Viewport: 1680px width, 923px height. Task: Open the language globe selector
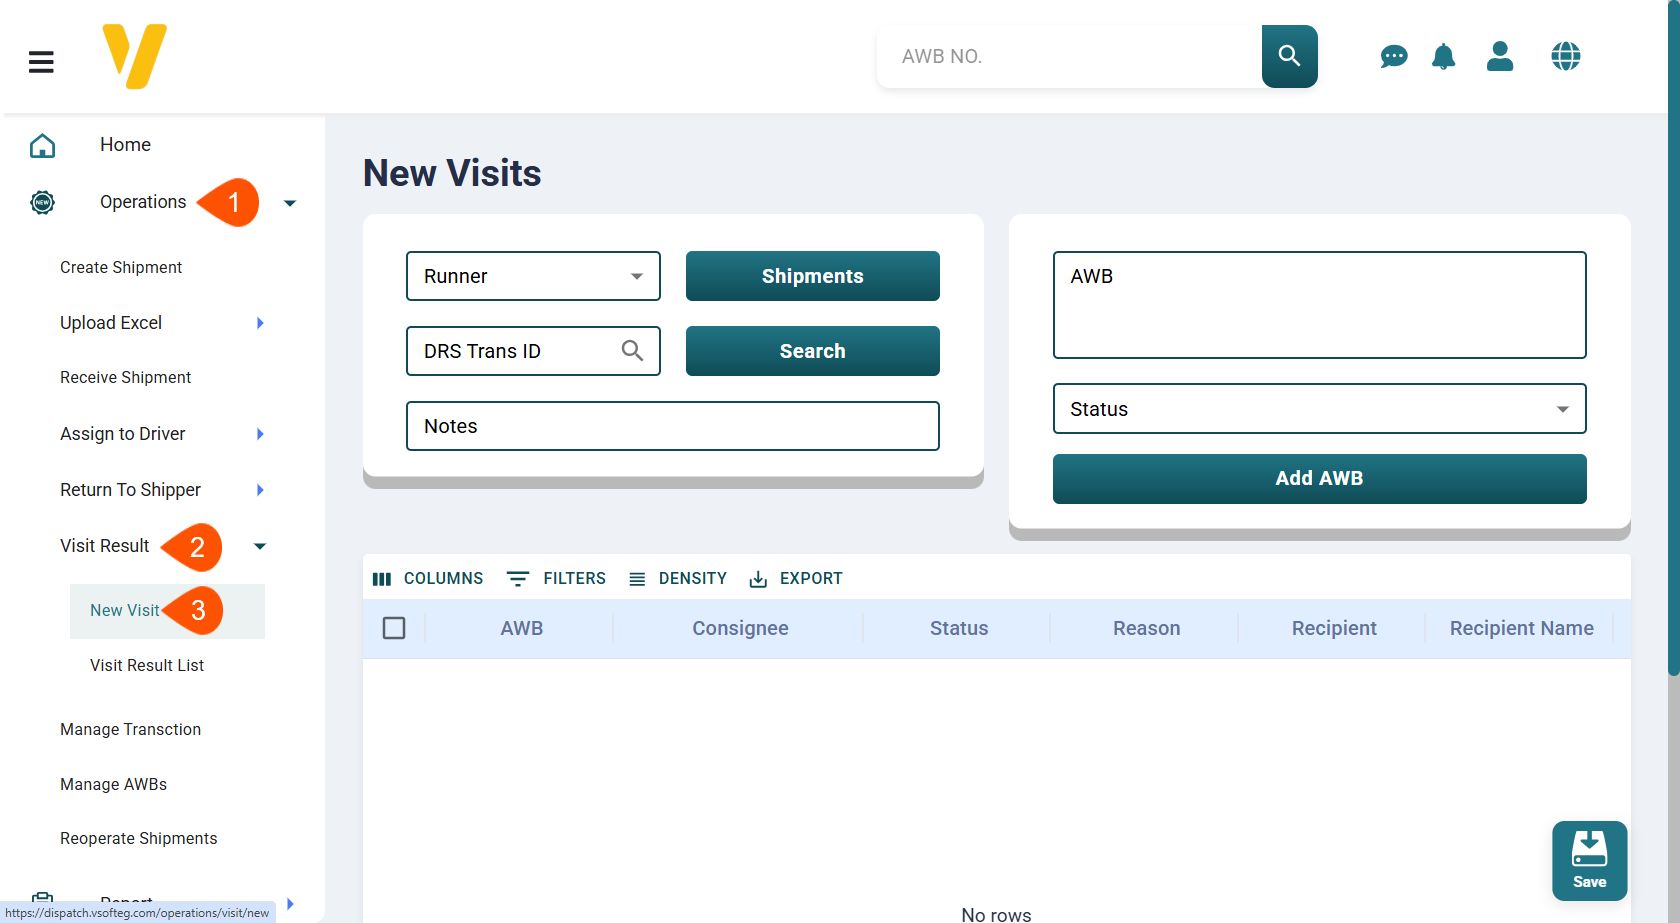click(1565, 57)
